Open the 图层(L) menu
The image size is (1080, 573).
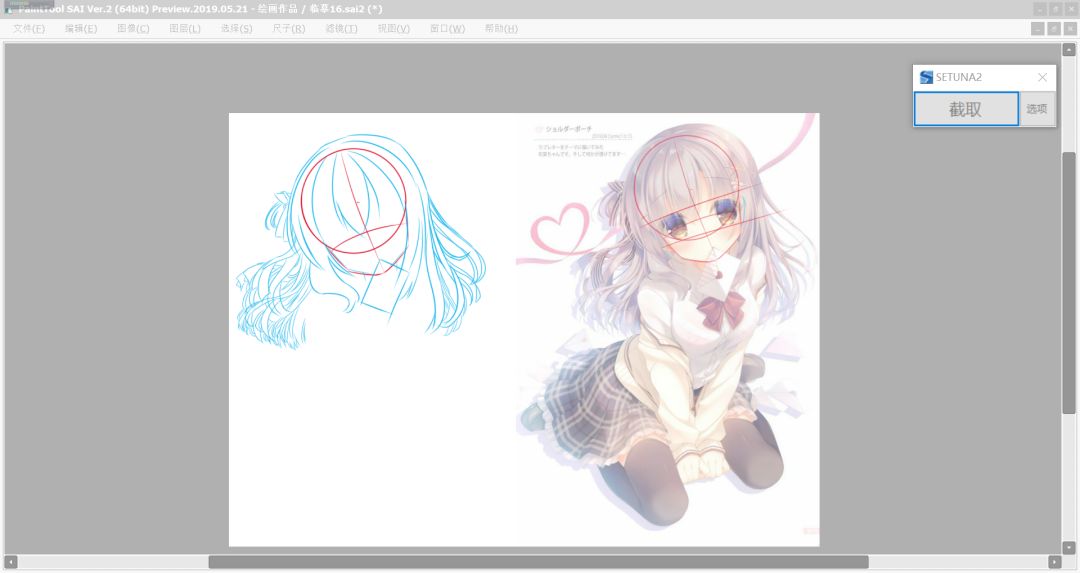point(185,28)
